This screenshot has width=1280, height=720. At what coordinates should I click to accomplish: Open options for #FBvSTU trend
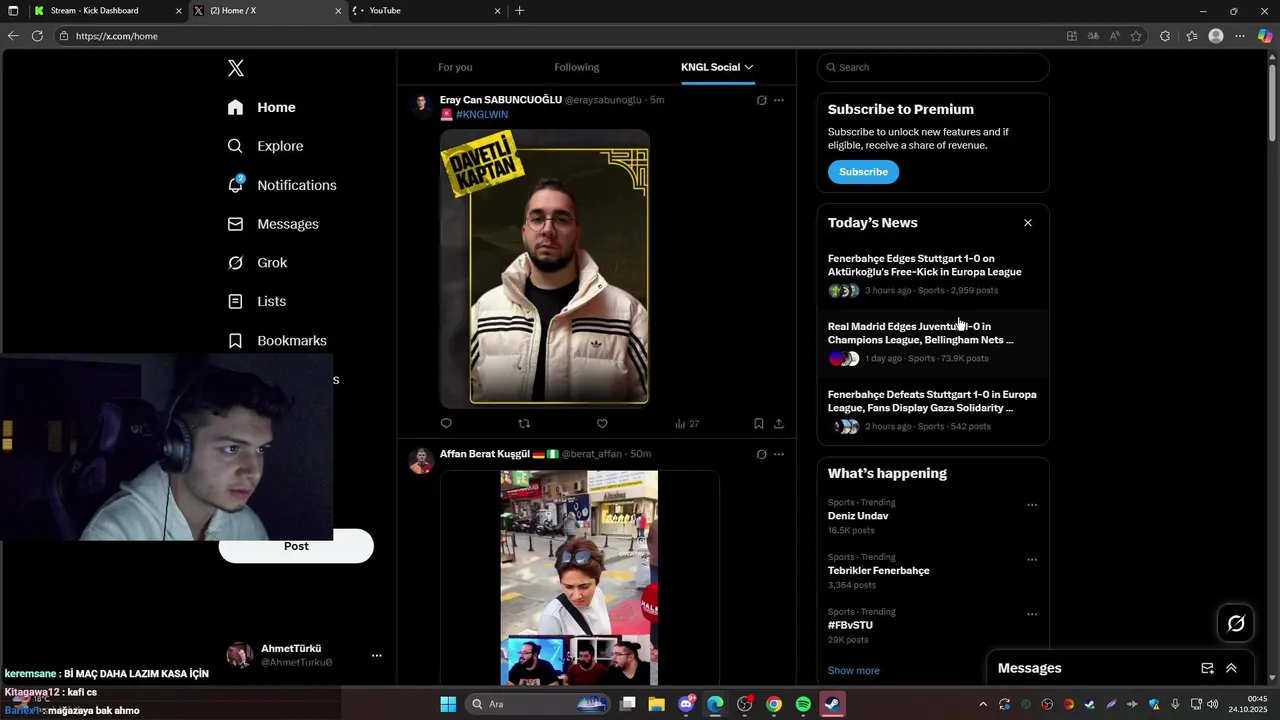tap(1032, 614)
